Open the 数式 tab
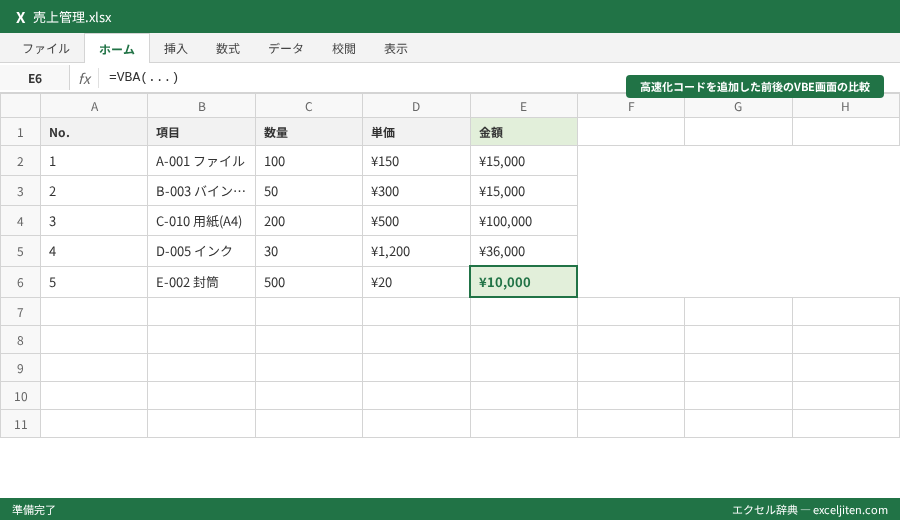This screenshot has width=900, height=520. coord(228,49)
